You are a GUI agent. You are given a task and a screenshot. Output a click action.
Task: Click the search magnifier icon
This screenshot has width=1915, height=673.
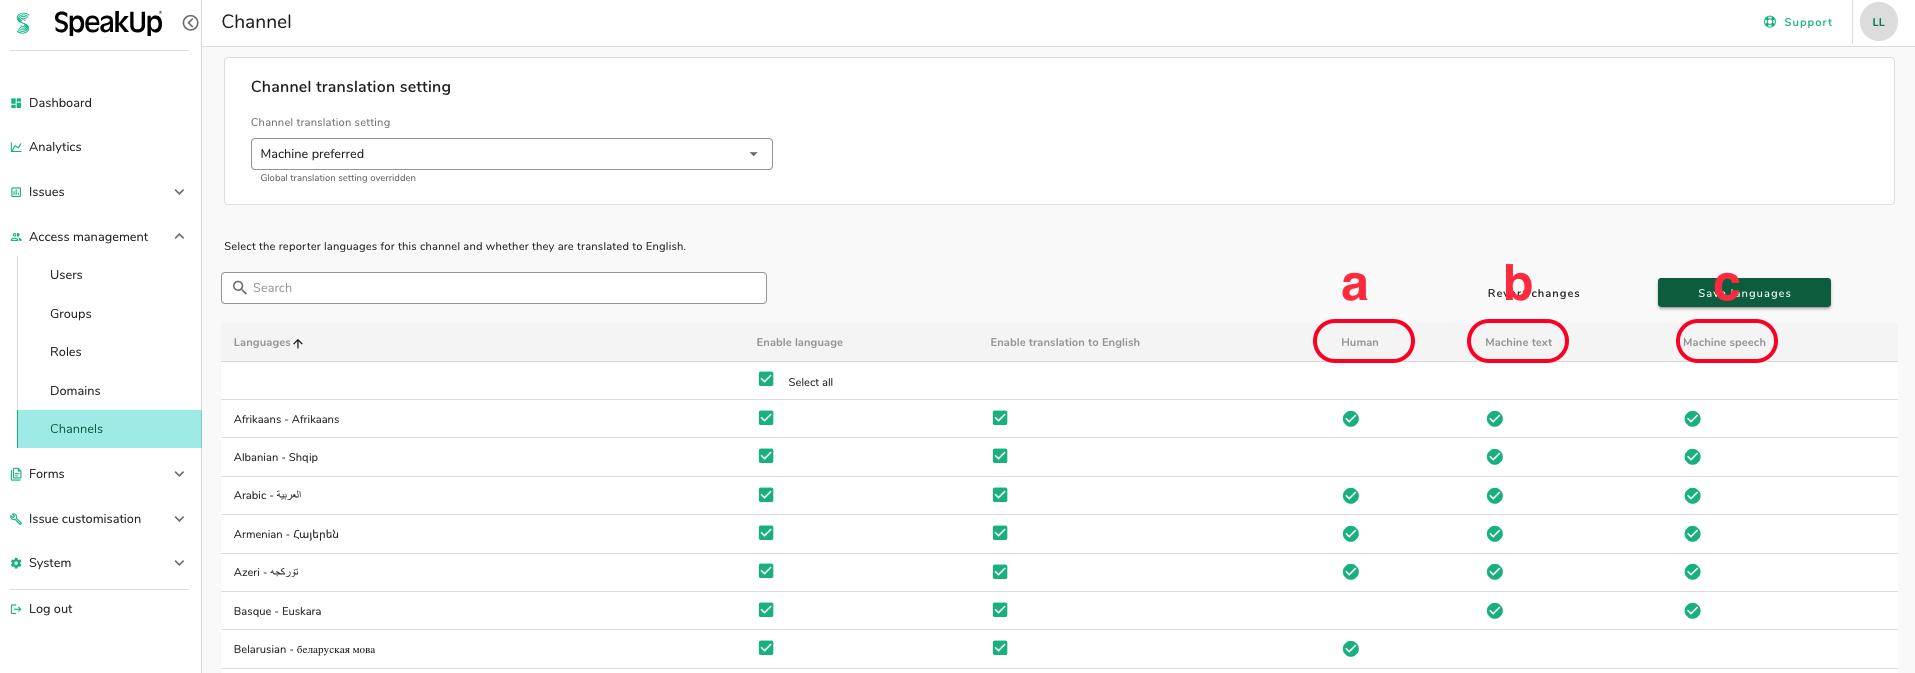240,288
